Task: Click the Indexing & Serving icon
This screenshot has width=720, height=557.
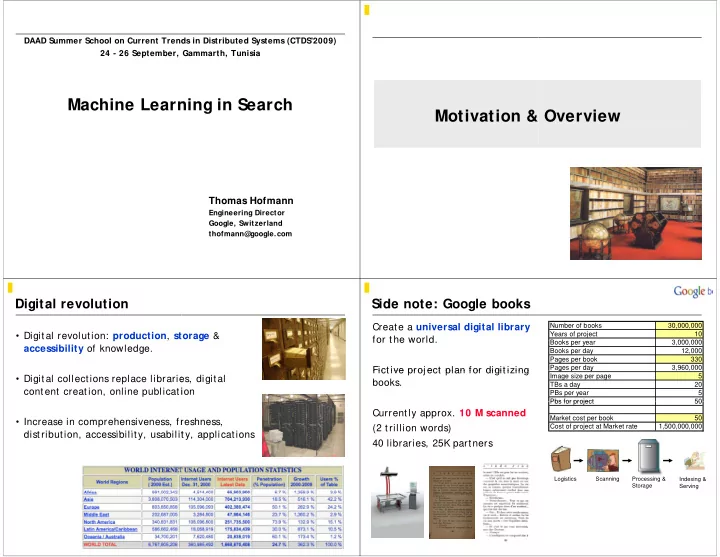Action: [x=693, y=461]
